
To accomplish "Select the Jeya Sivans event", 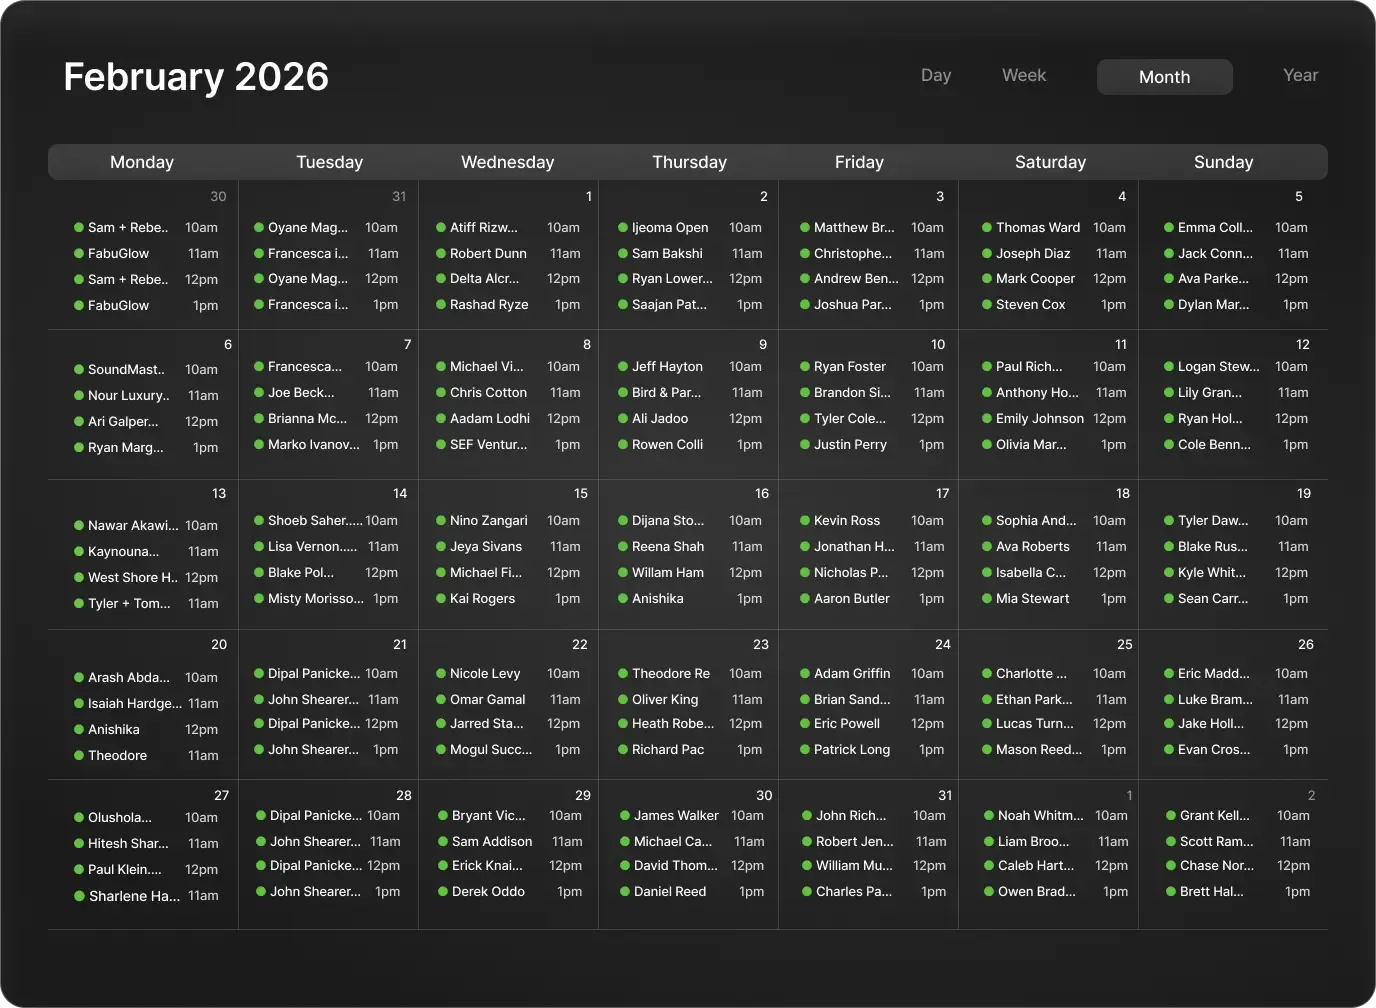I will [507, 547].
